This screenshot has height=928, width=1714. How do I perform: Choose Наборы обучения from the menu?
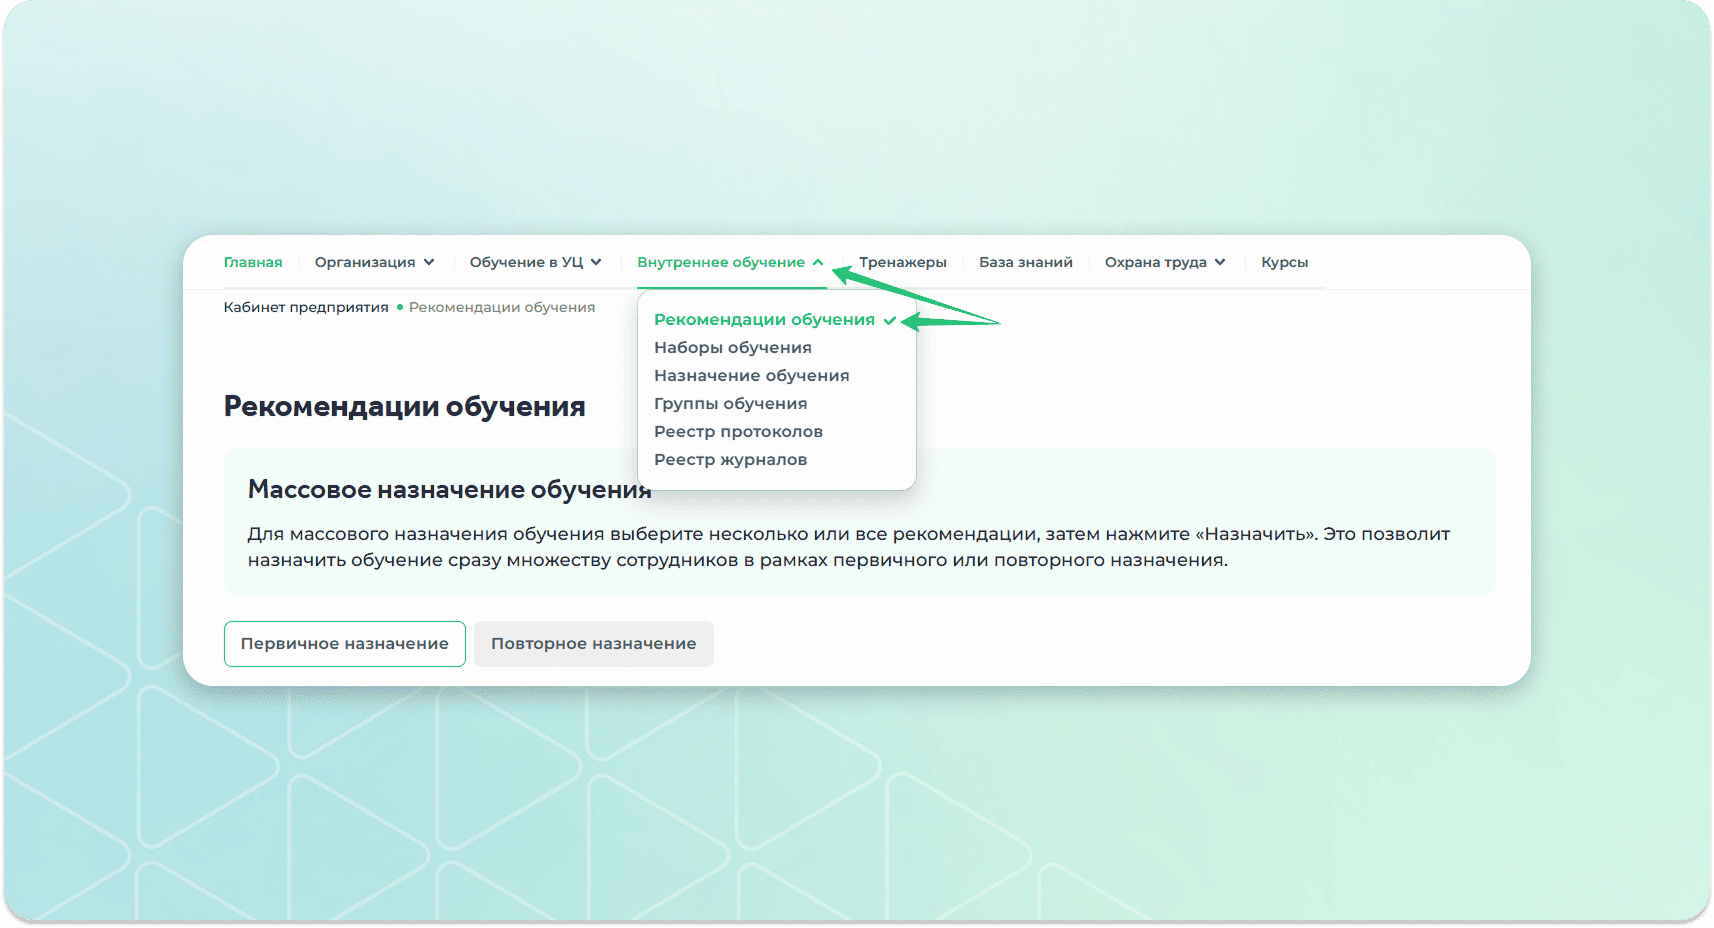[x=732, y=348]
